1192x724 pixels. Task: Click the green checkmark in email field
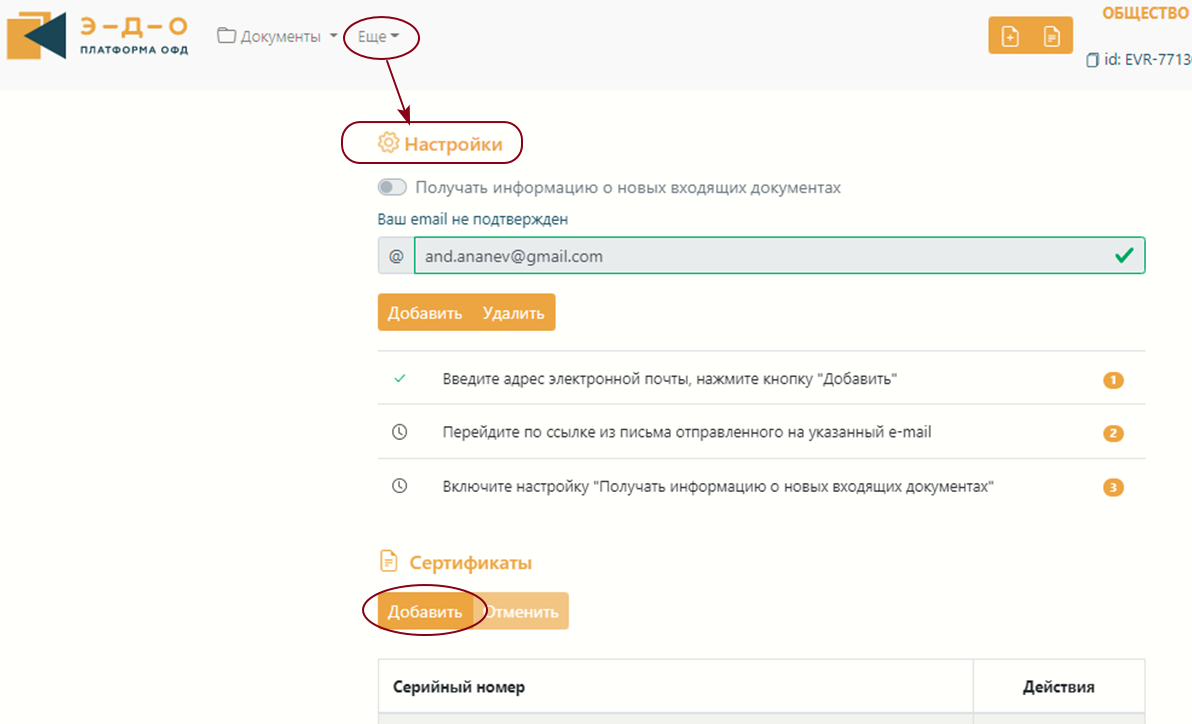pos(1124,256)
